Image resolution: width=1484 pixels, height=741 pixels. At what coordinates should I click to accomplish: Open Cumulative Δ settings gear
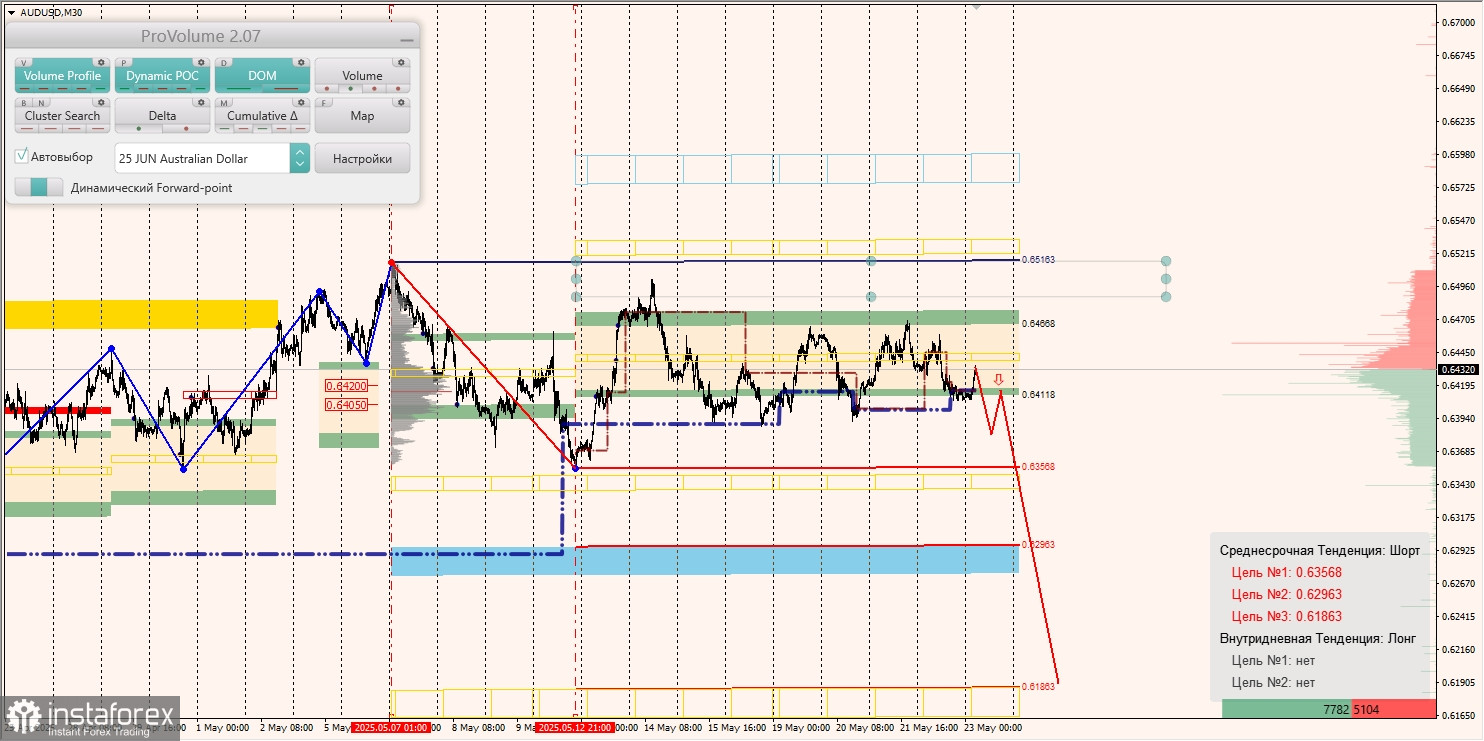301,102
